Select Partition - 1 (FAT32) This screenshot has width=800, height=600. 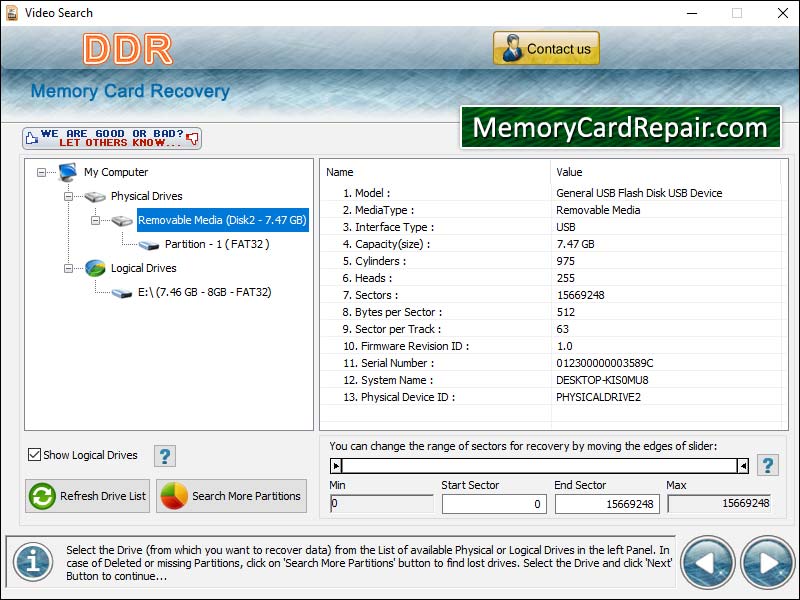tap(217, 244)
